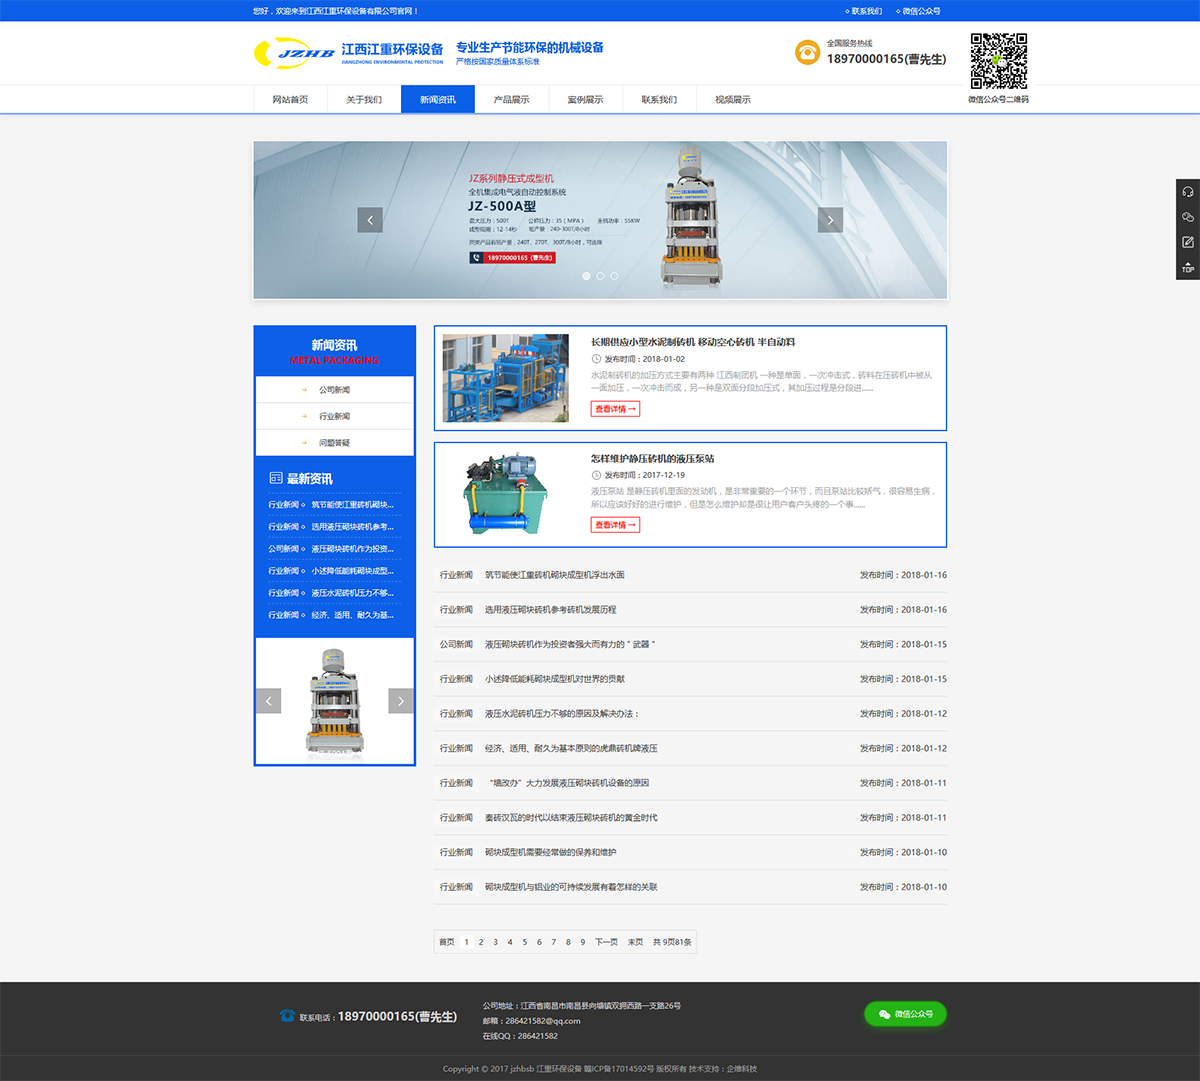The height and width of the screenshot is (1081, 1200).
Task: Open the 产品展示 navigation tab
Action: point(511,100)
